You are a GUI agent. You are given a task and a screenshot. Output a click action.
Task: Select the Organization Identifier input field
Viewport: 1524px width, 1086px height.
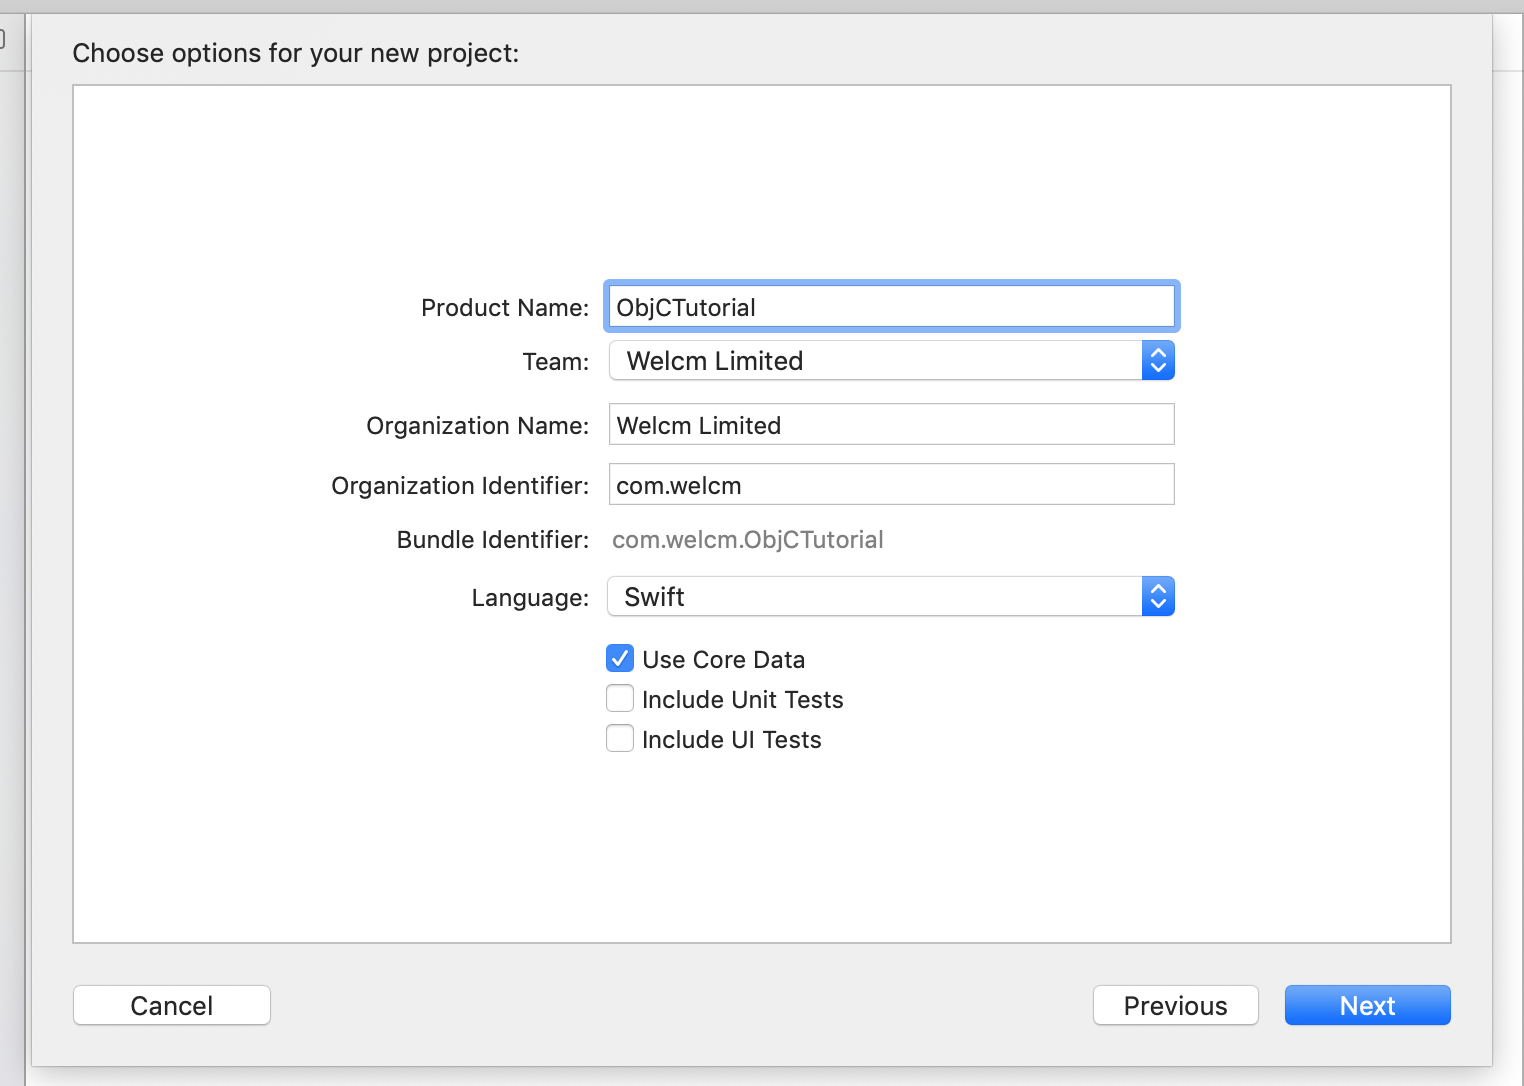point(890,485)
